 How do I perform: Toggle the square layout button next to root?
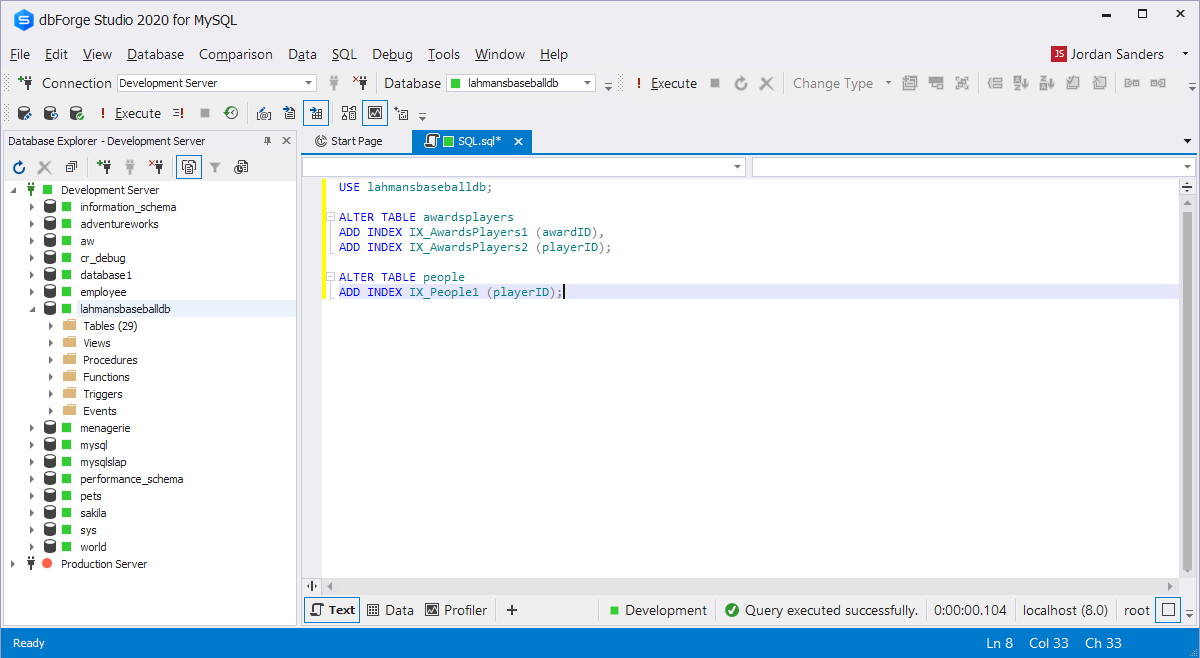point(1168,610)
